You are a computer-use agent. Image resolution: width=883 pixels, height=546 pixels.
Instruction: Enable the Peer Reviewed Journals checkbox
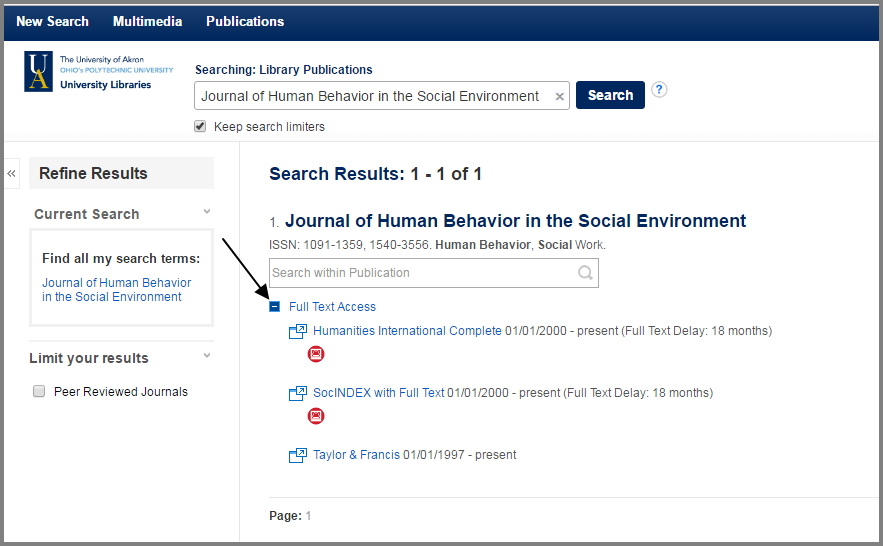pos(39,391)
